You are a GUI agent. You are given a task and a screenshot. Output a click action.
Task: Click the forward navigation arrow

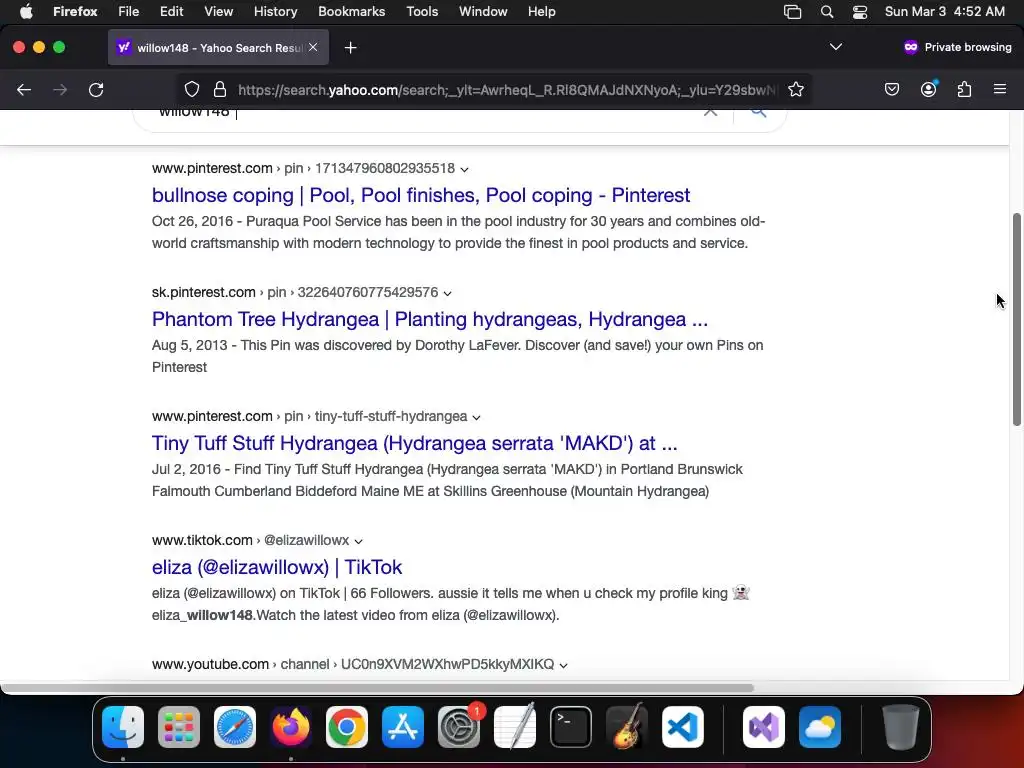(x=60, y=89)
